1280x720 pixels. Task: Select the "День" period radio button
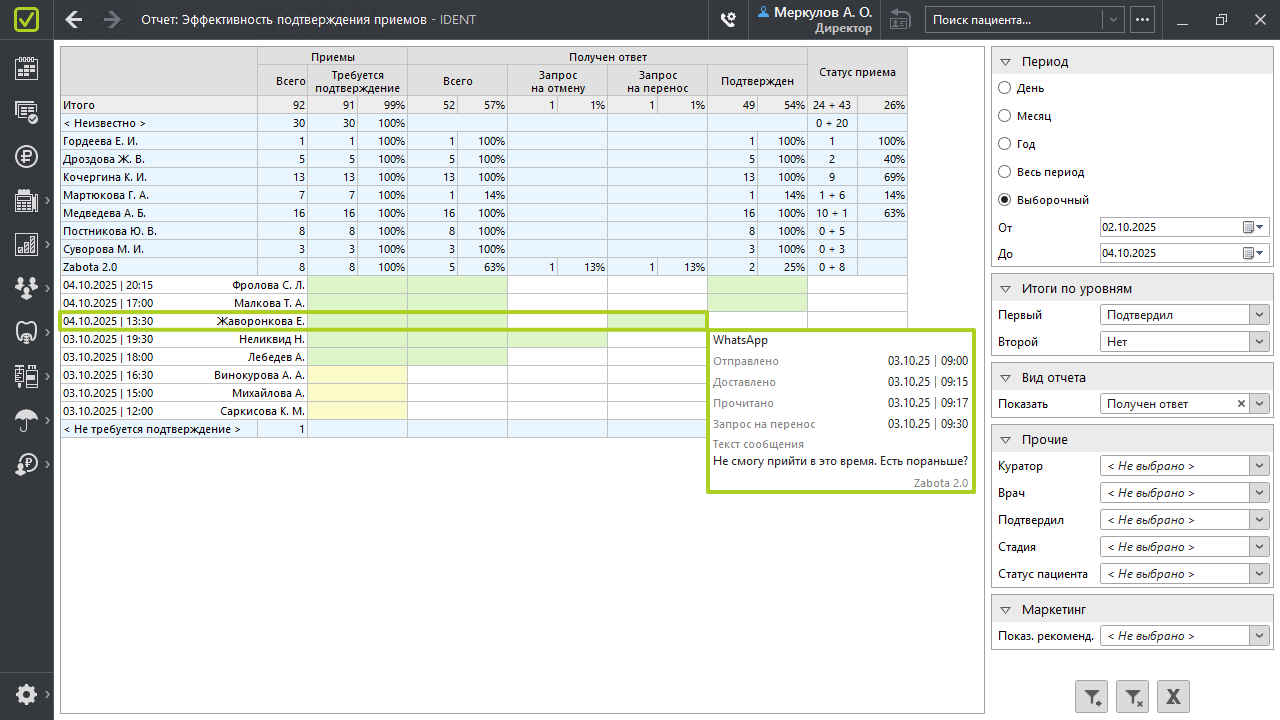pyautogui.click(x=1005, y=88)
